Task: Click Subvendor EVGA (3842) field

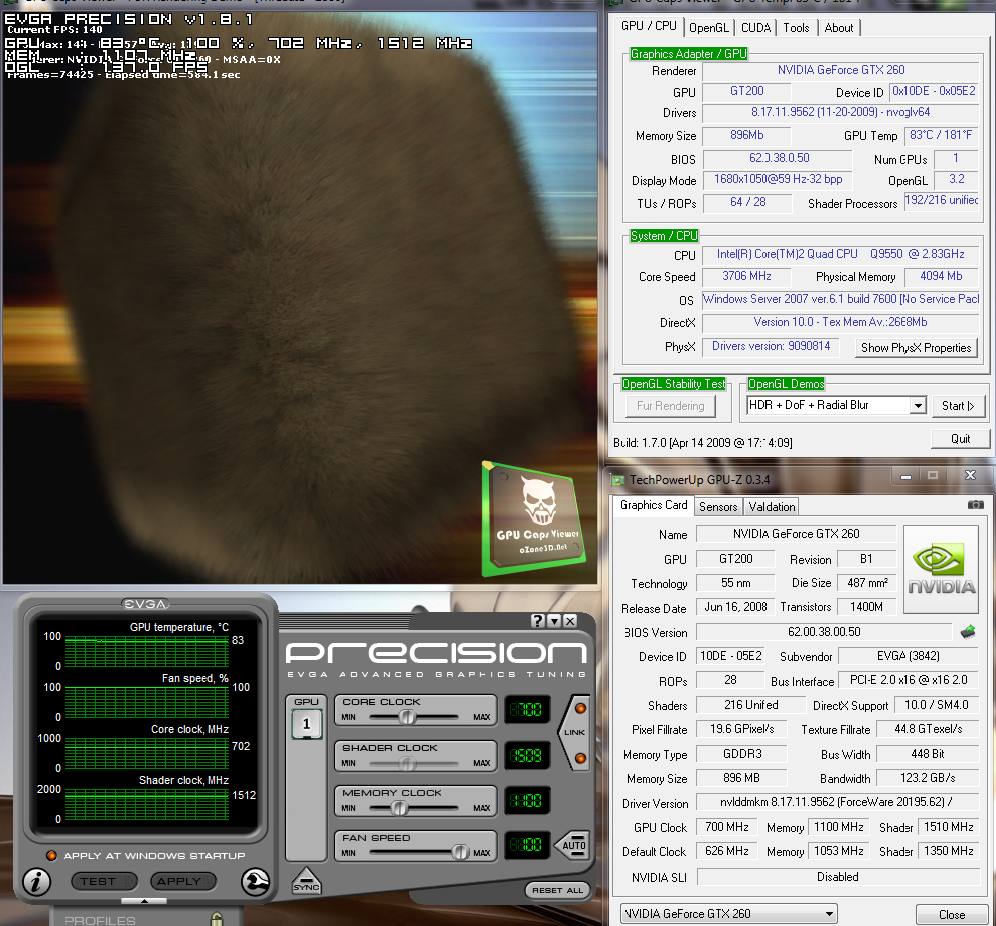Action: click(x=908, y=656)
